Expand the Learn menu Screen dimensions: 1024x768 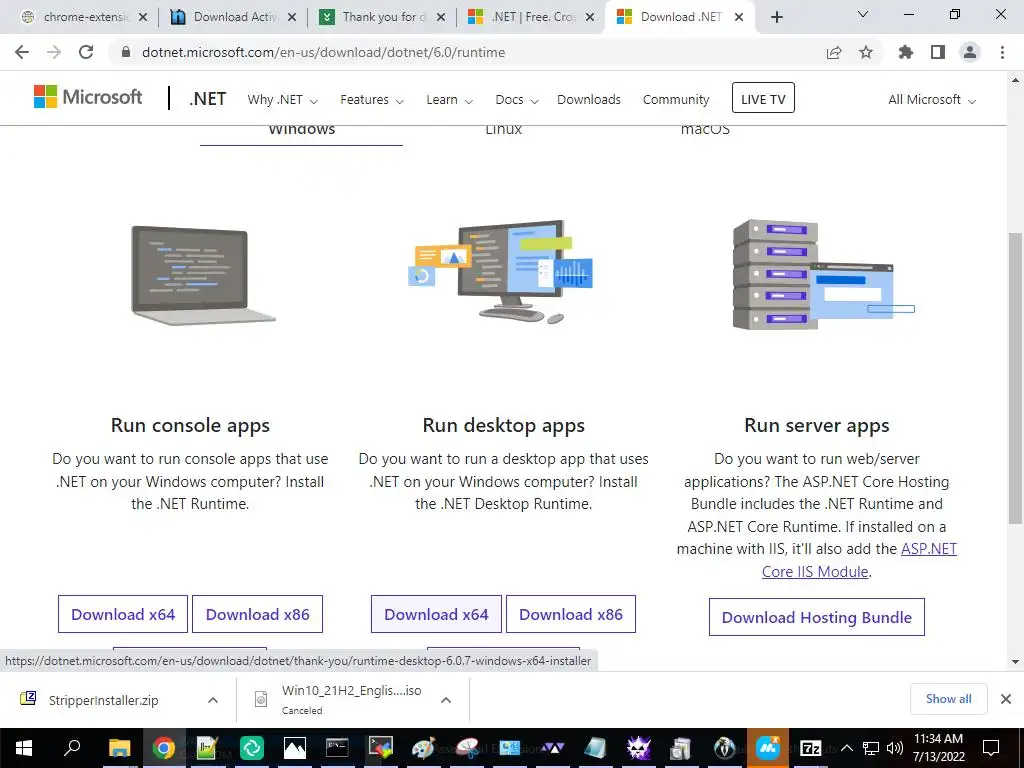(x=449, y=100)
